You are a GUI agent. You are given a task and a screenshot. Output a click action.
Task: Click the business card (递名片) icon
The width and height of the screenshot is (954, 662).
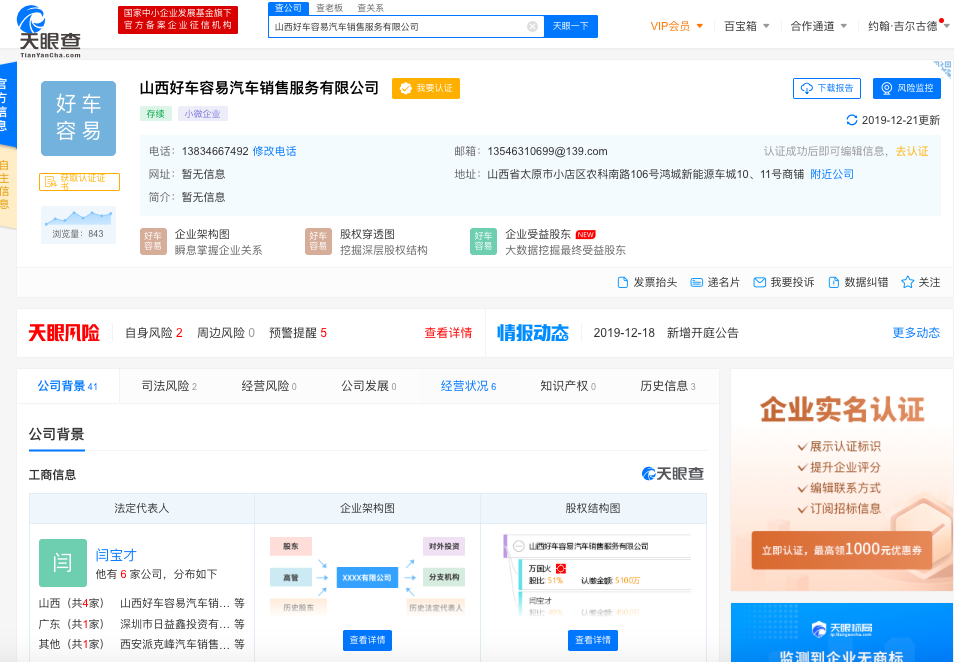tap(697, 283)
